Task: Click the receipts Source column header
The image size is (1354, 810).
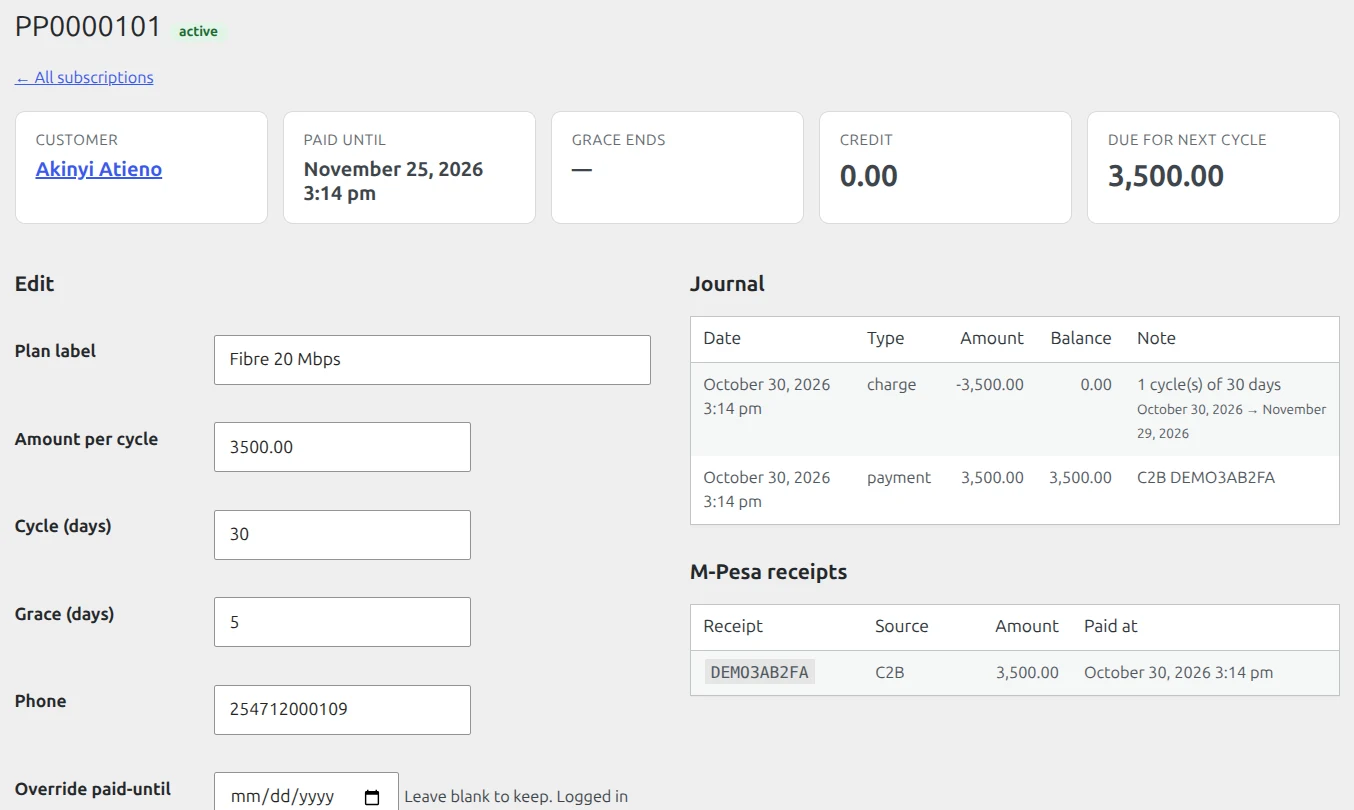Action: [x=902, y=626]
